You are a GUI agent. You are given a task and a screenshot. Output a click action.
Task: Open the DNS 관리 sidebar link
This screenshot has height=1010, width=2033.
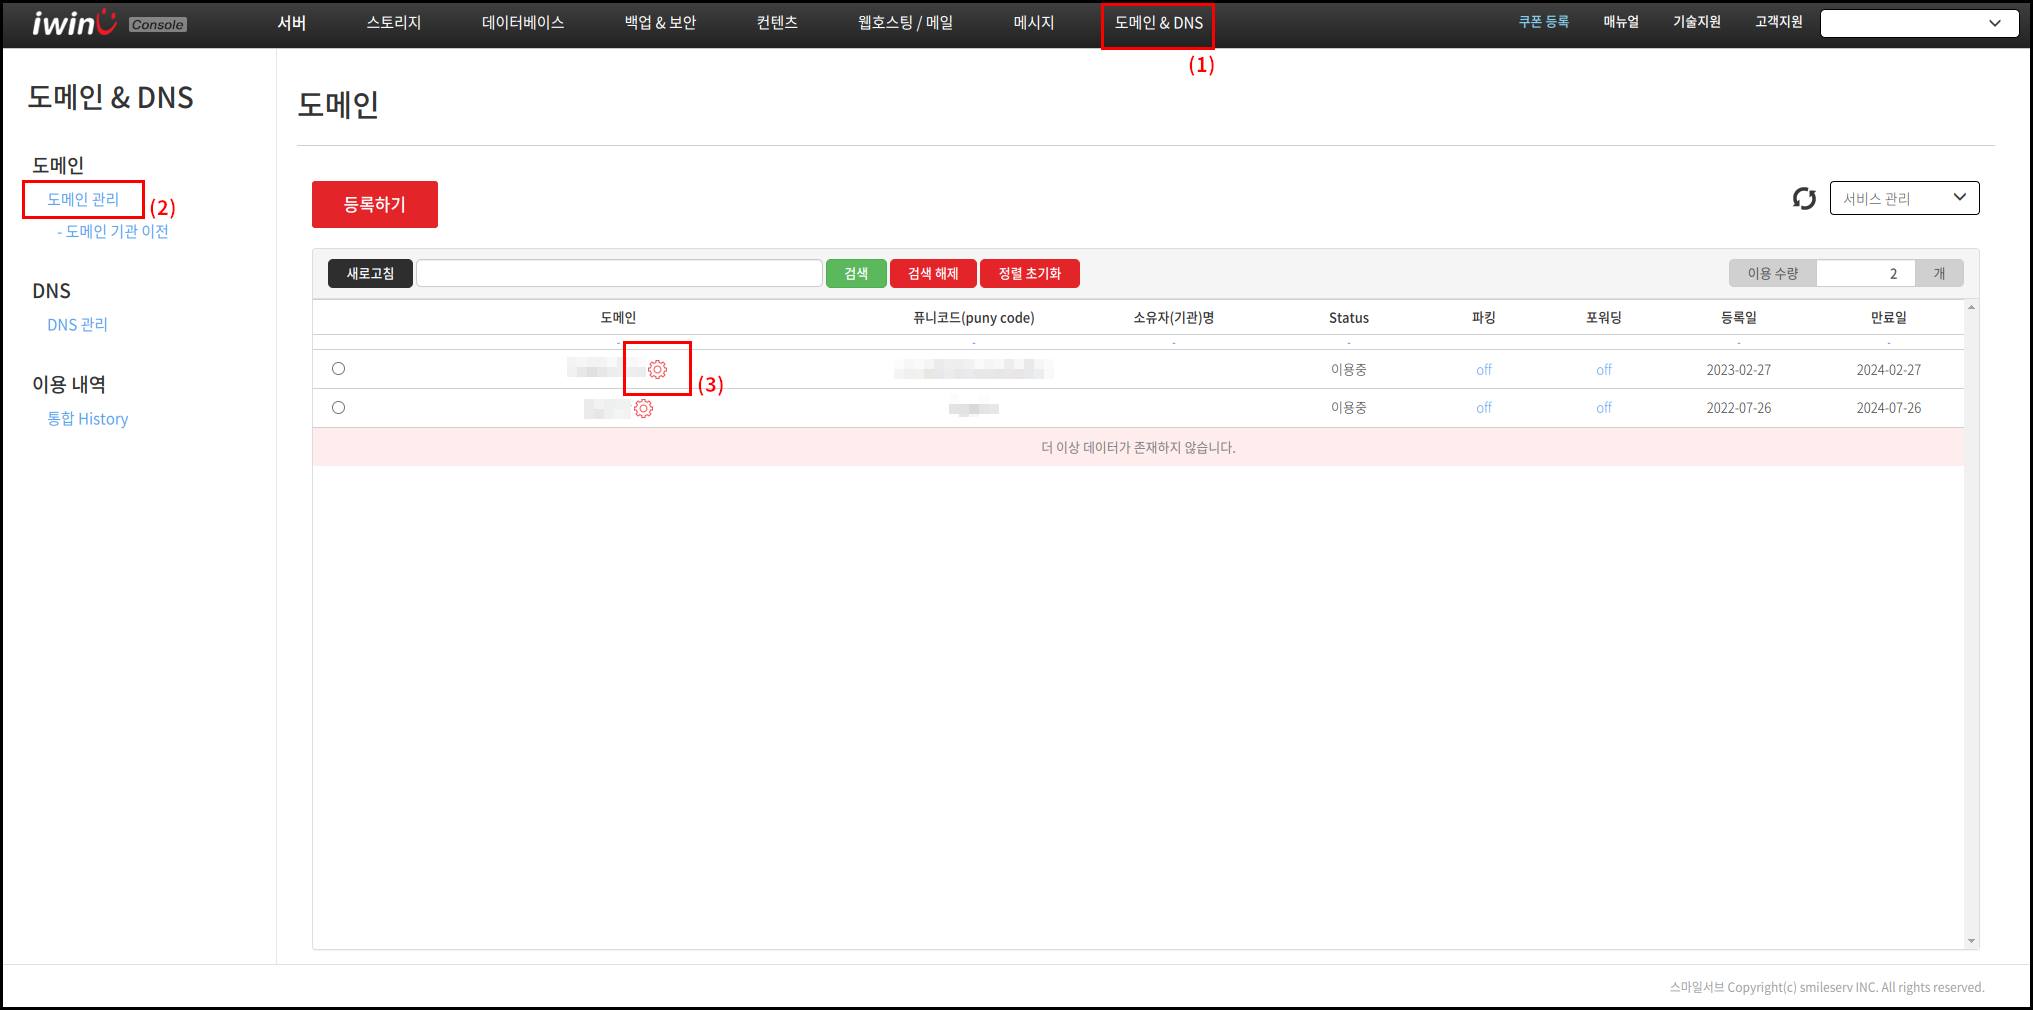[x=77, y=325]
